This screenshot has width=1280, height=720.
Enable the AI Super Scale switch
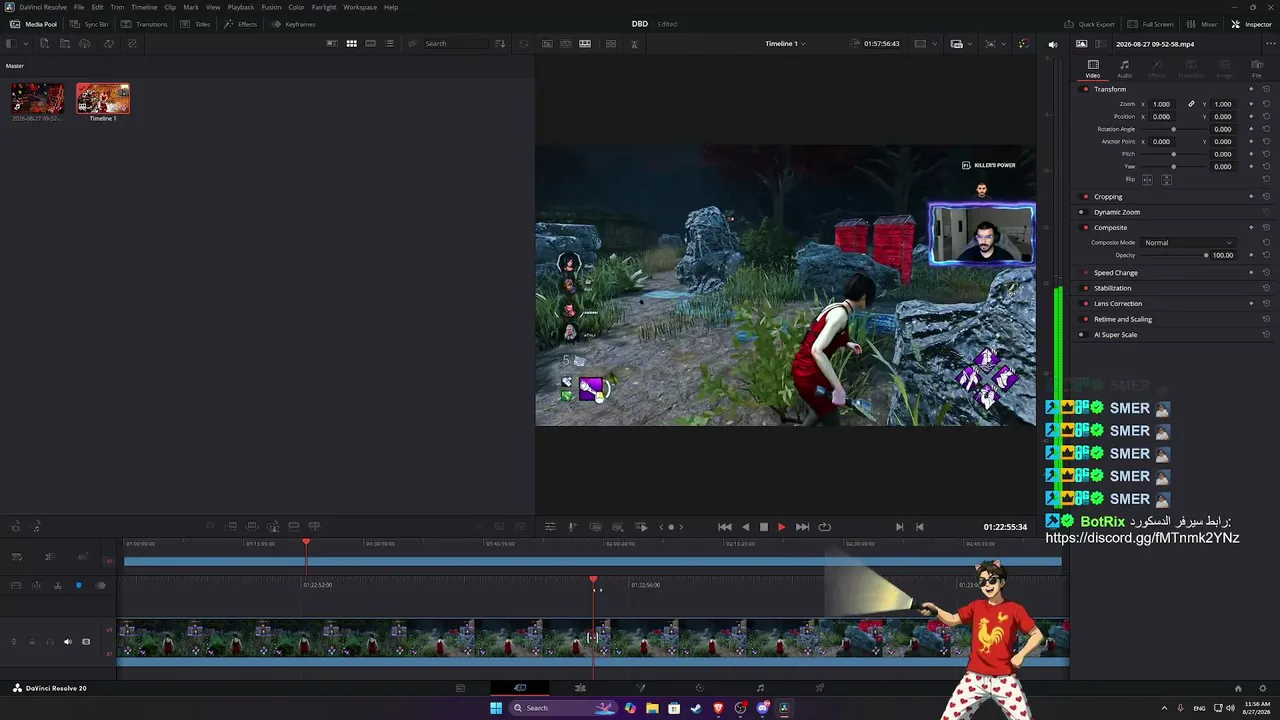point(1081,335)
